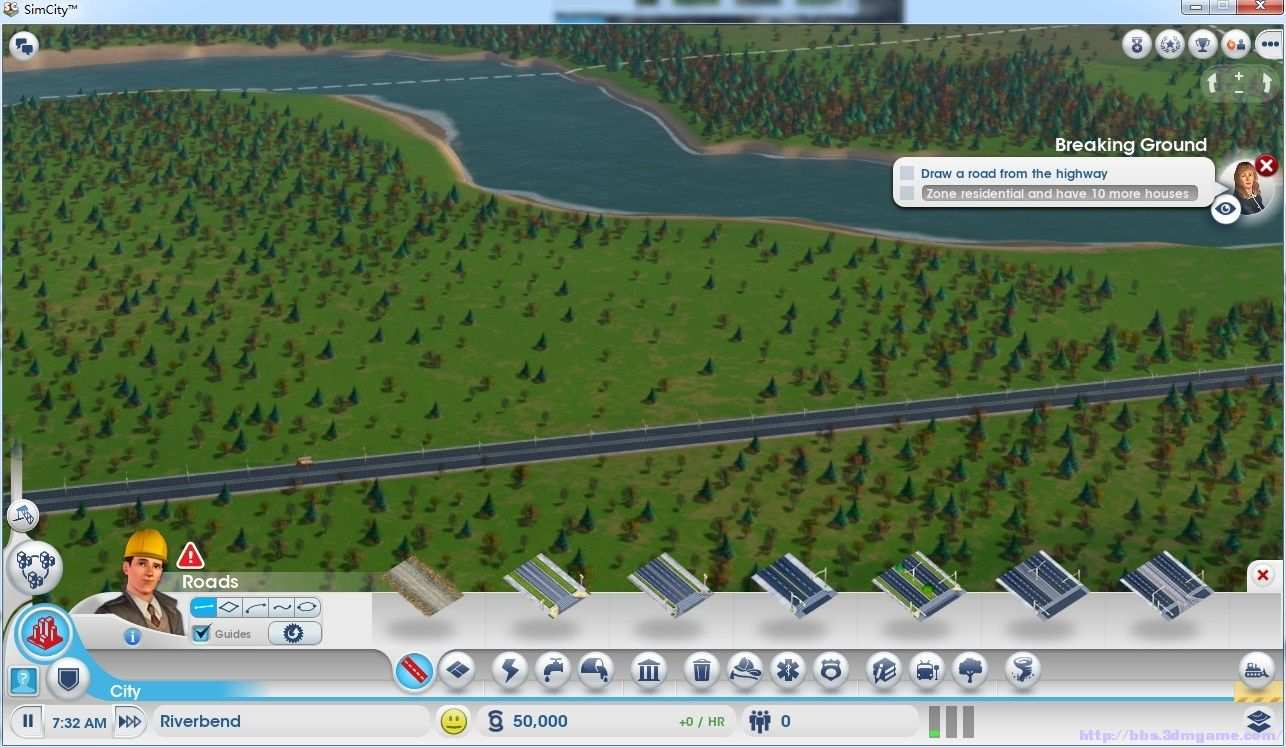The image size is (1286, 748).
Task: Open the star wreath challenges icon
Action: [x=1169, y=44]
